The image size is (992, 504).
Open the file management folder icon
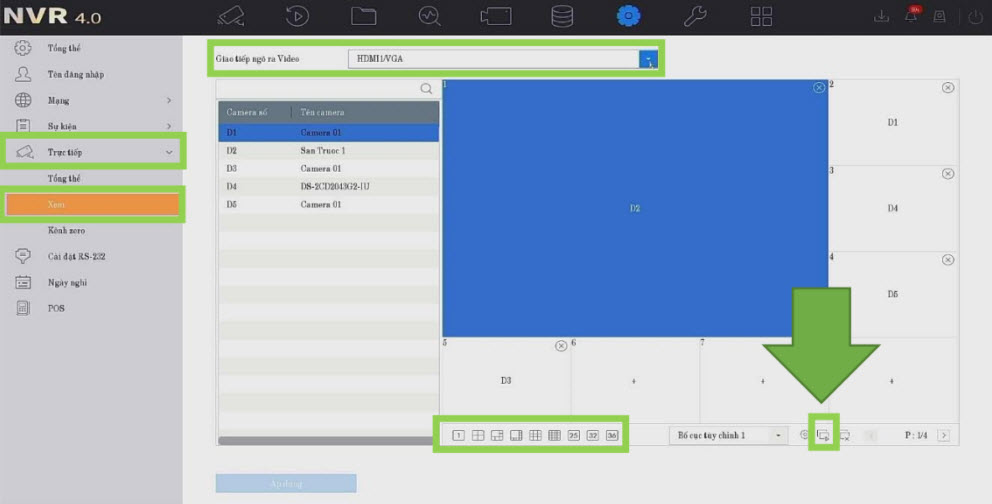point(364,16)
